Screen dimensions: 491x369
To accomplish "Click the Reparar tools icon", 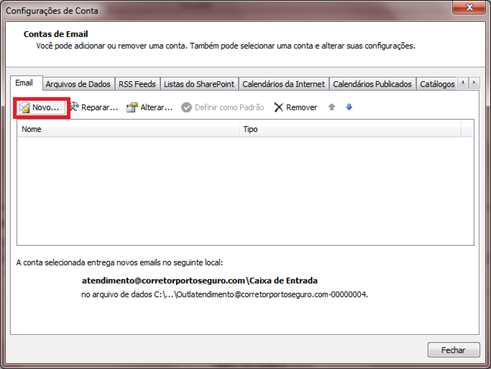I will (x=74, y=107).
